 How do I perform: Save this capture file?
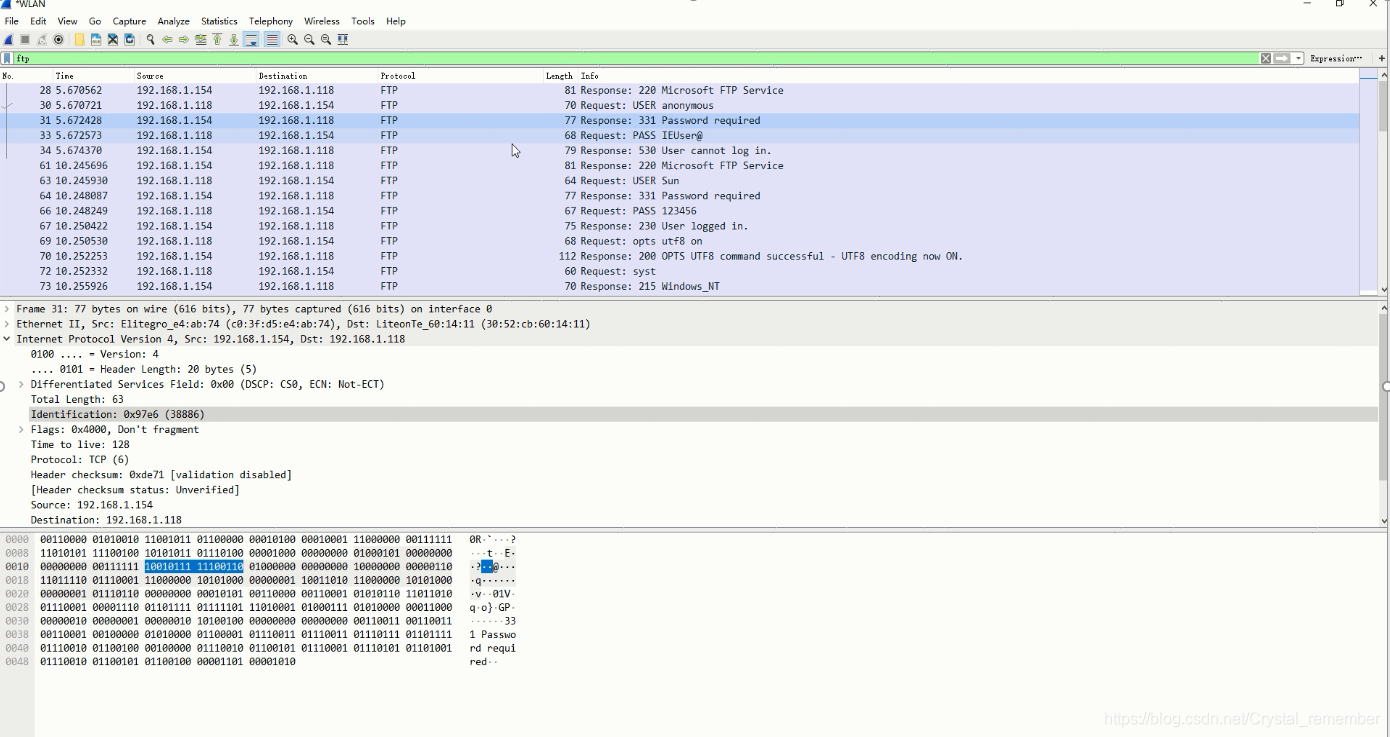(x=96, y=40)
